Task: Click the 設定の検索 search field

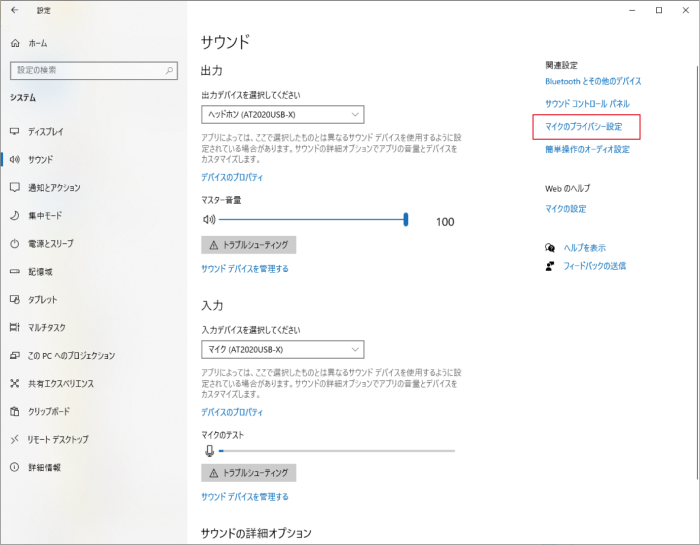Action: point(94,71)
